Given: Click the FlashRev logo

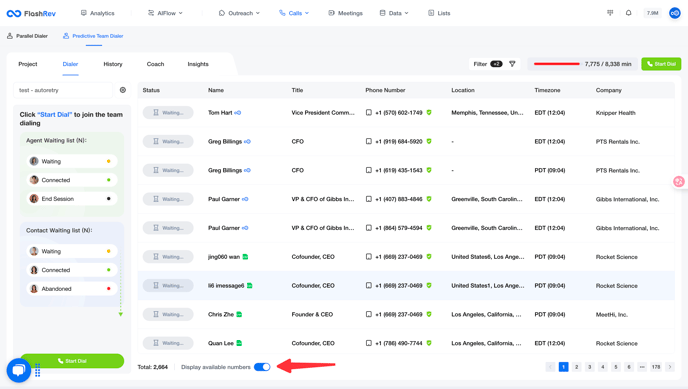Looking at the screenshot, I should tap(31, 14).
